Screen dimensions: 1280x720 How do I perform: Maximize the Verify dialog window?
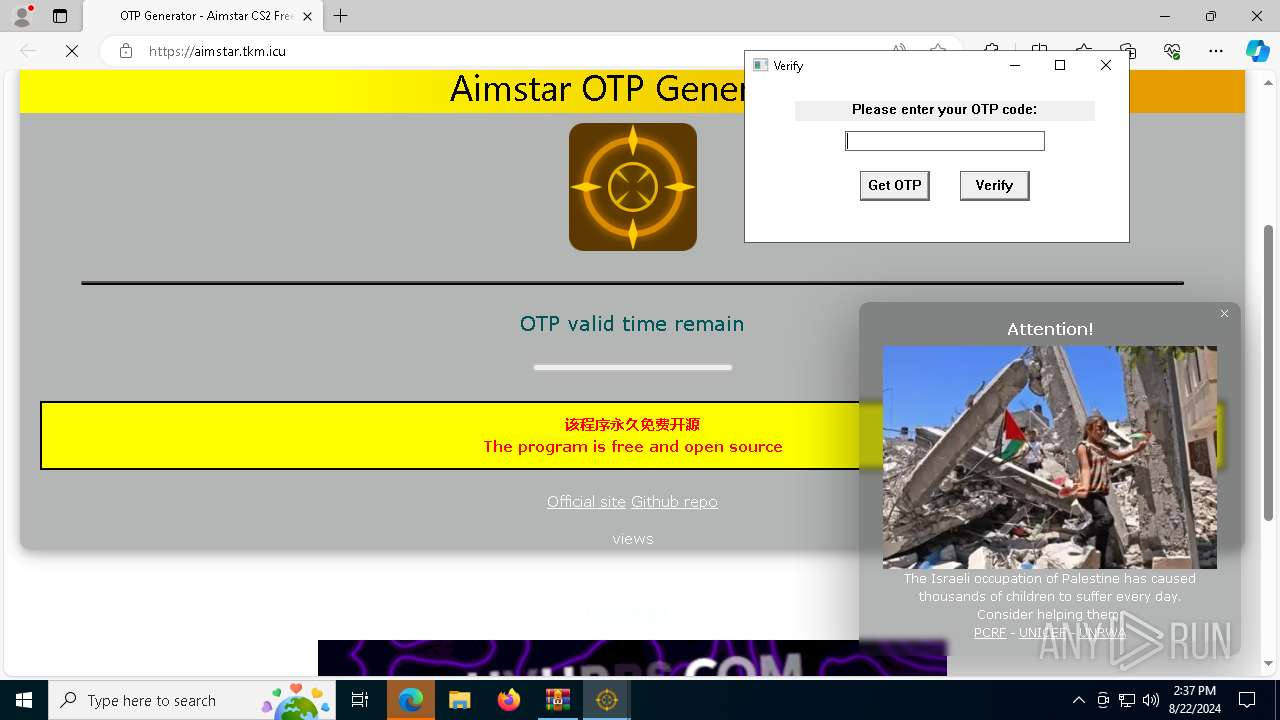pyautogui.click(x=1060, y=65)
